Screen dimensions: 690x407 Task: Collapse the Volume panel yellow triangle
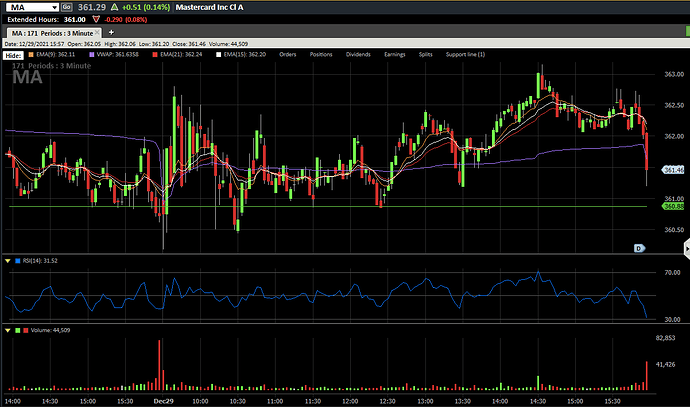[x=7, y=330]
